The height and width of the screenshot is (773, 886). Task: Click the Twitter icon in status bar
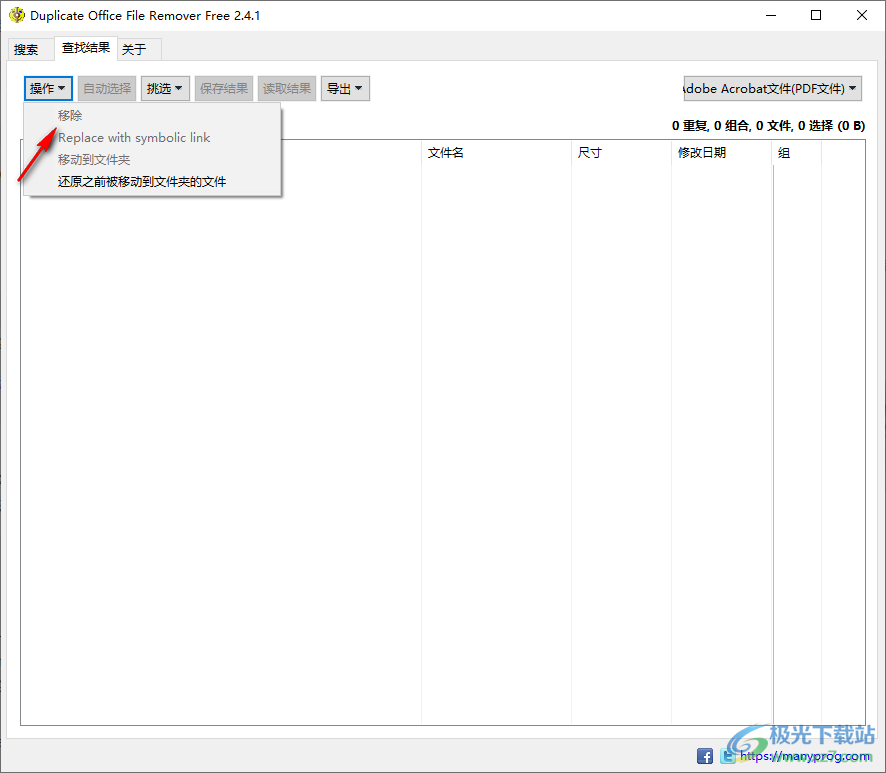729,756
